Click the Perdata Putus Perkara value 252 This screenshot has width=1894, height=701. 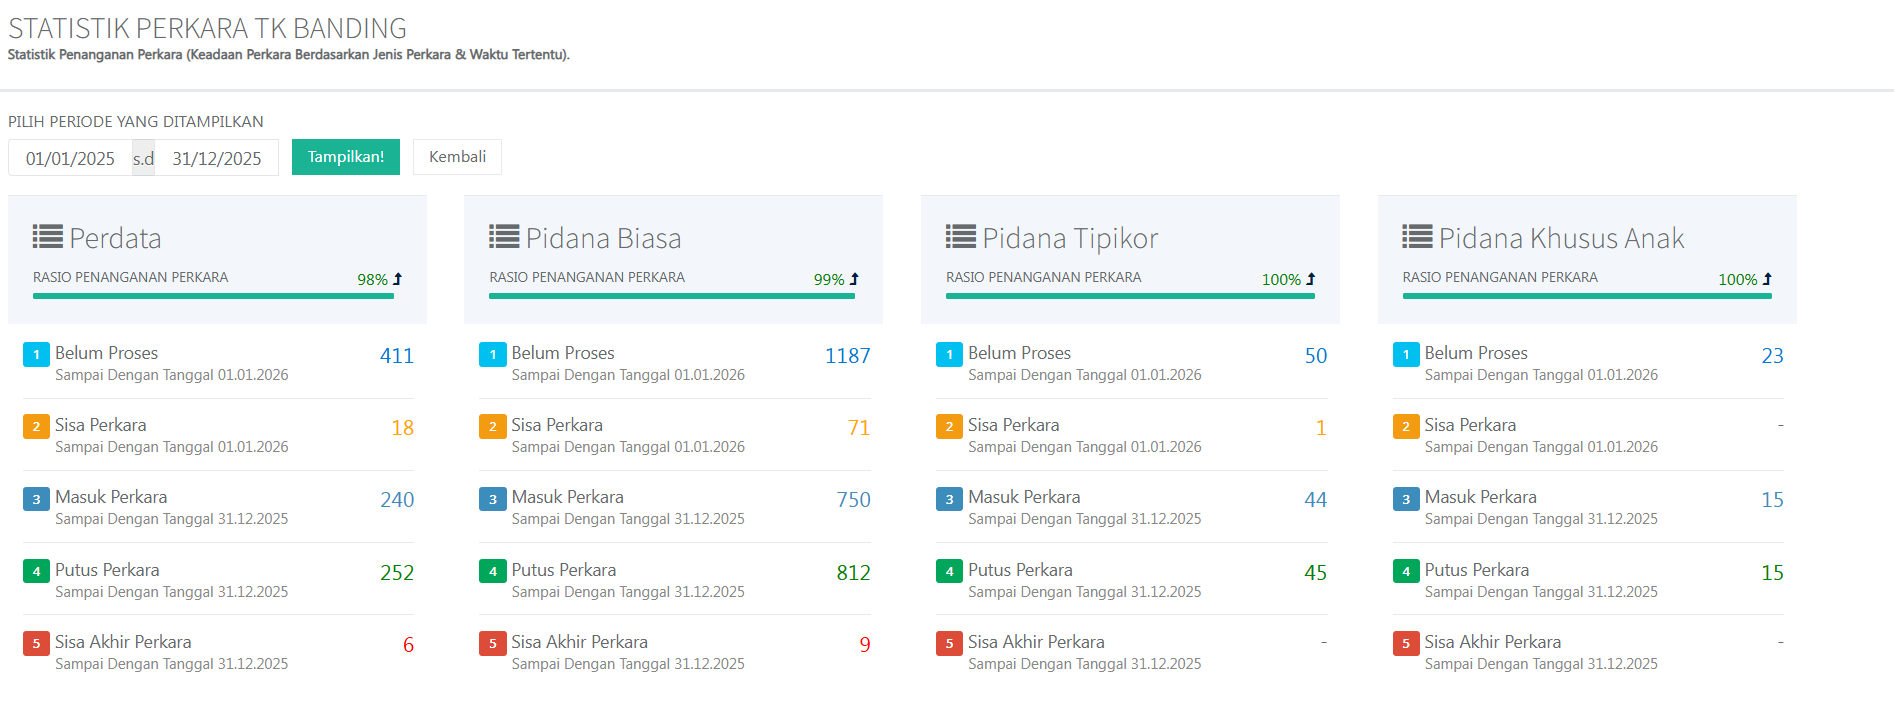397,573
